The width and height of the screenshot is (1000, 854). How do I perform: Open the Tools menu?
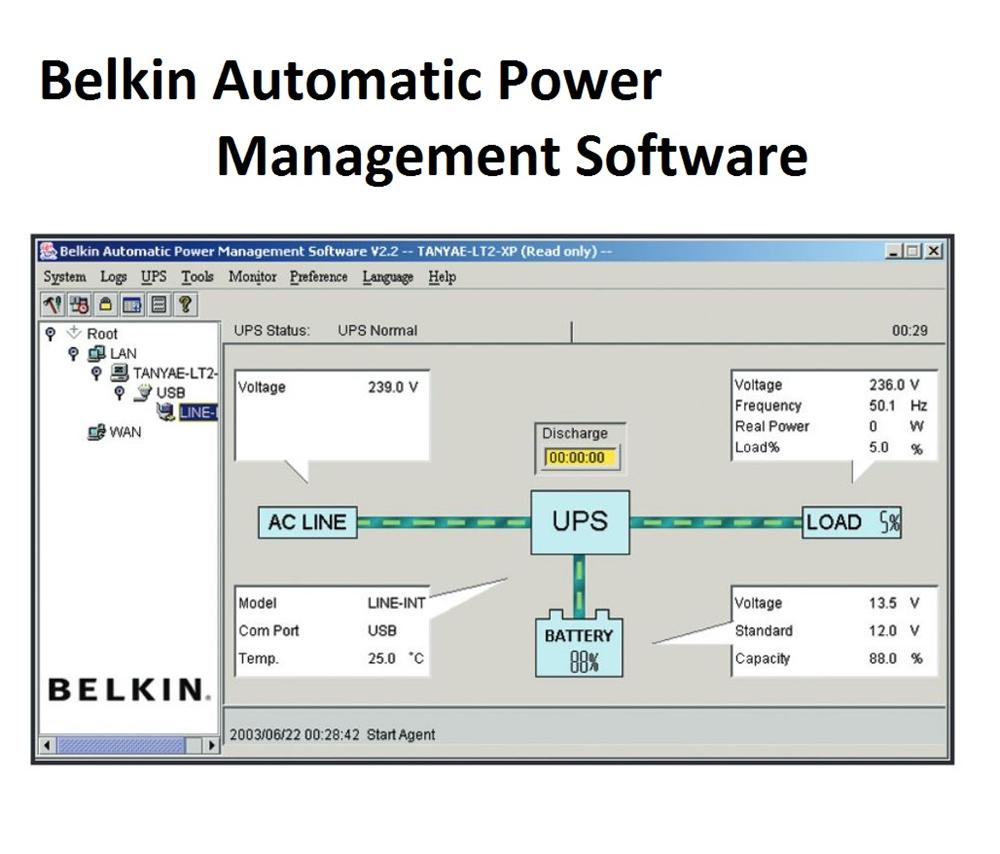click(197, 277)
